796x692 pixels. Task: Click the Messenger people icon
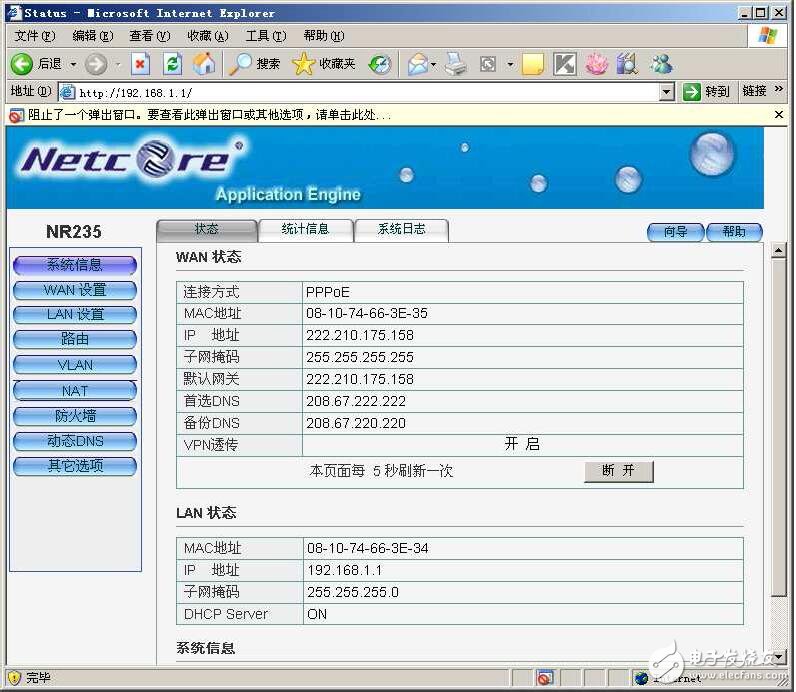pos(662,64)
